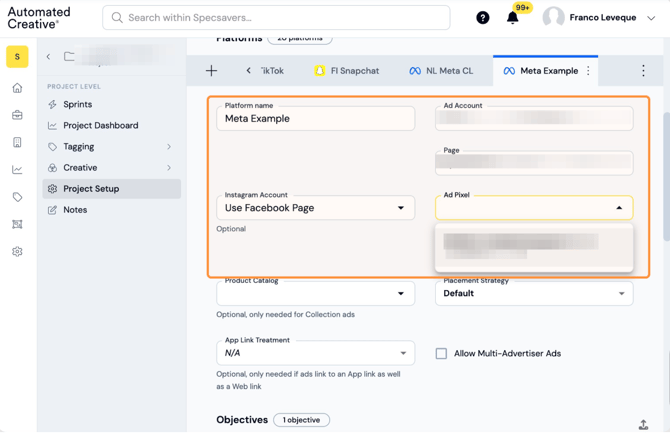Click the yellow S workspace badge
The height and width of the screenshot is (440, 670).
[17, 56]
